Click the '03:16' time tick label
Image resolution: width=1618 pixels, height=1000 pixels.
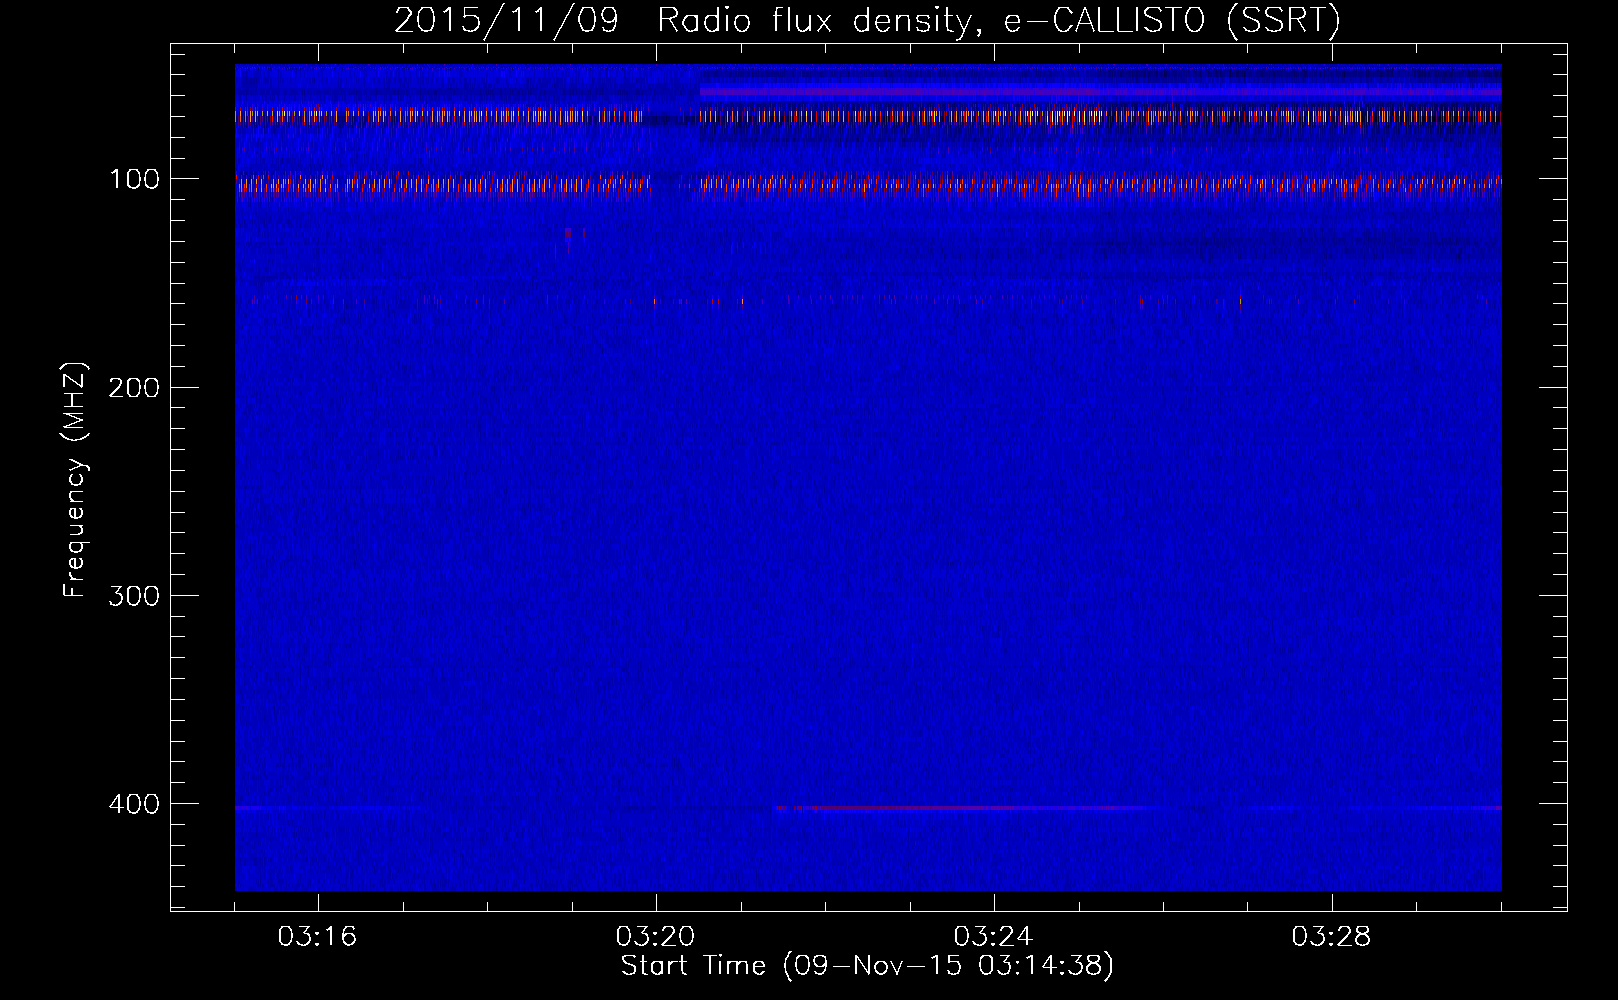pyautogui.click(x=317, y=937)
